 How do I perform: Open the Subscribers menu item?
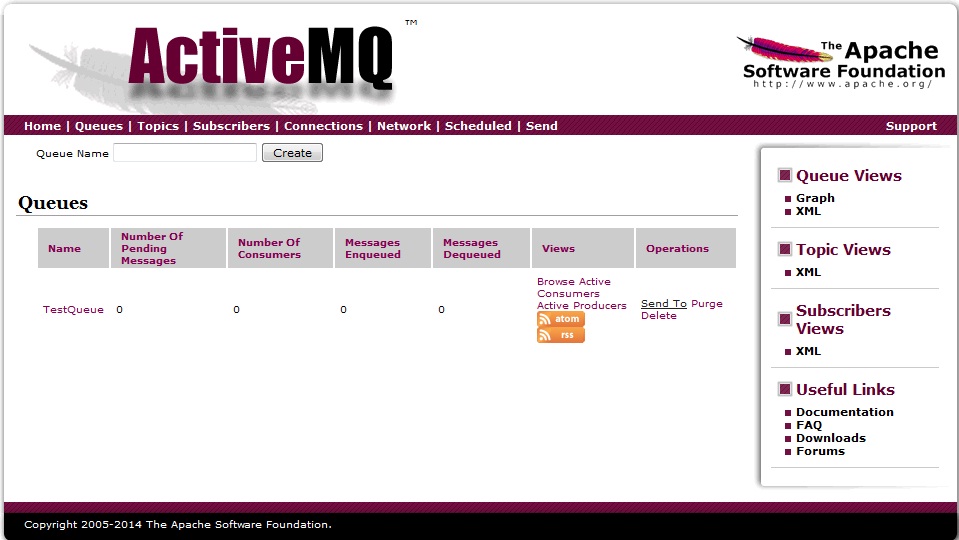click(x=231, y=126)
